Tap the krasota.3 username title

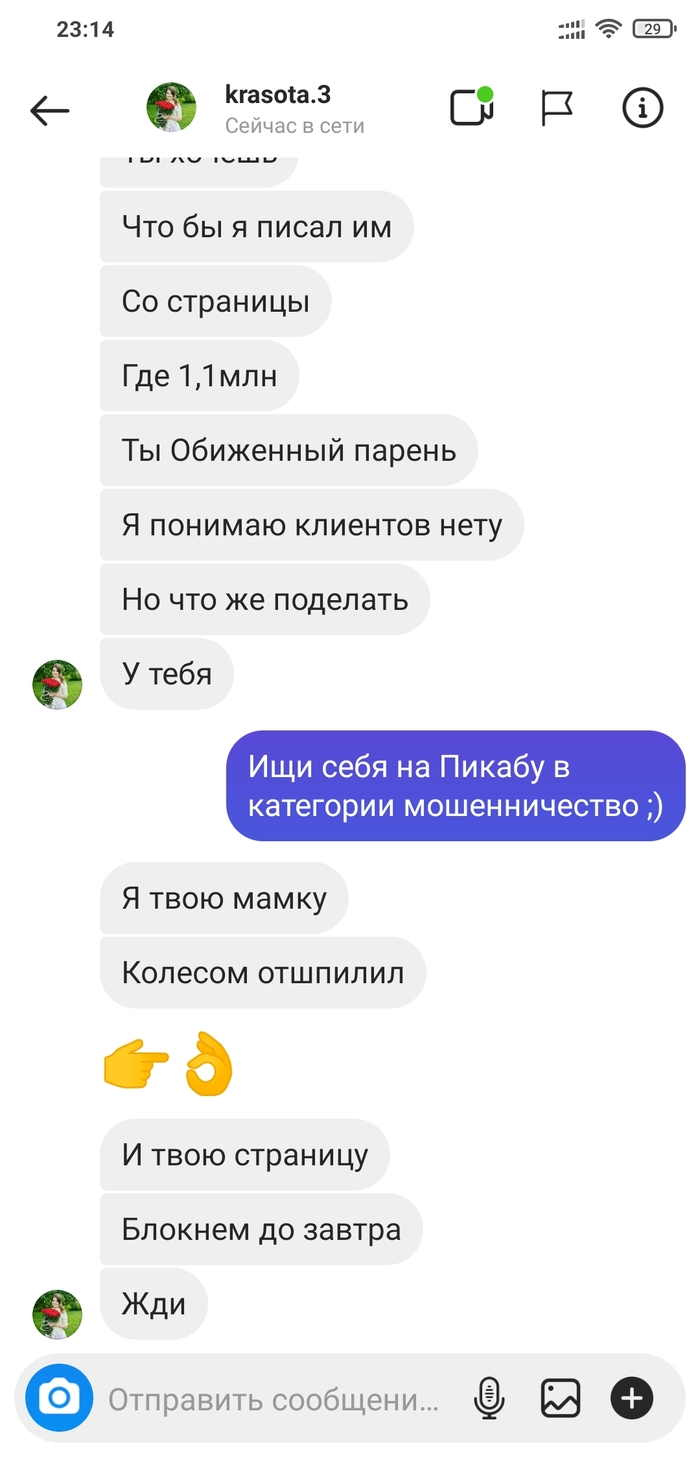[278, 95]
